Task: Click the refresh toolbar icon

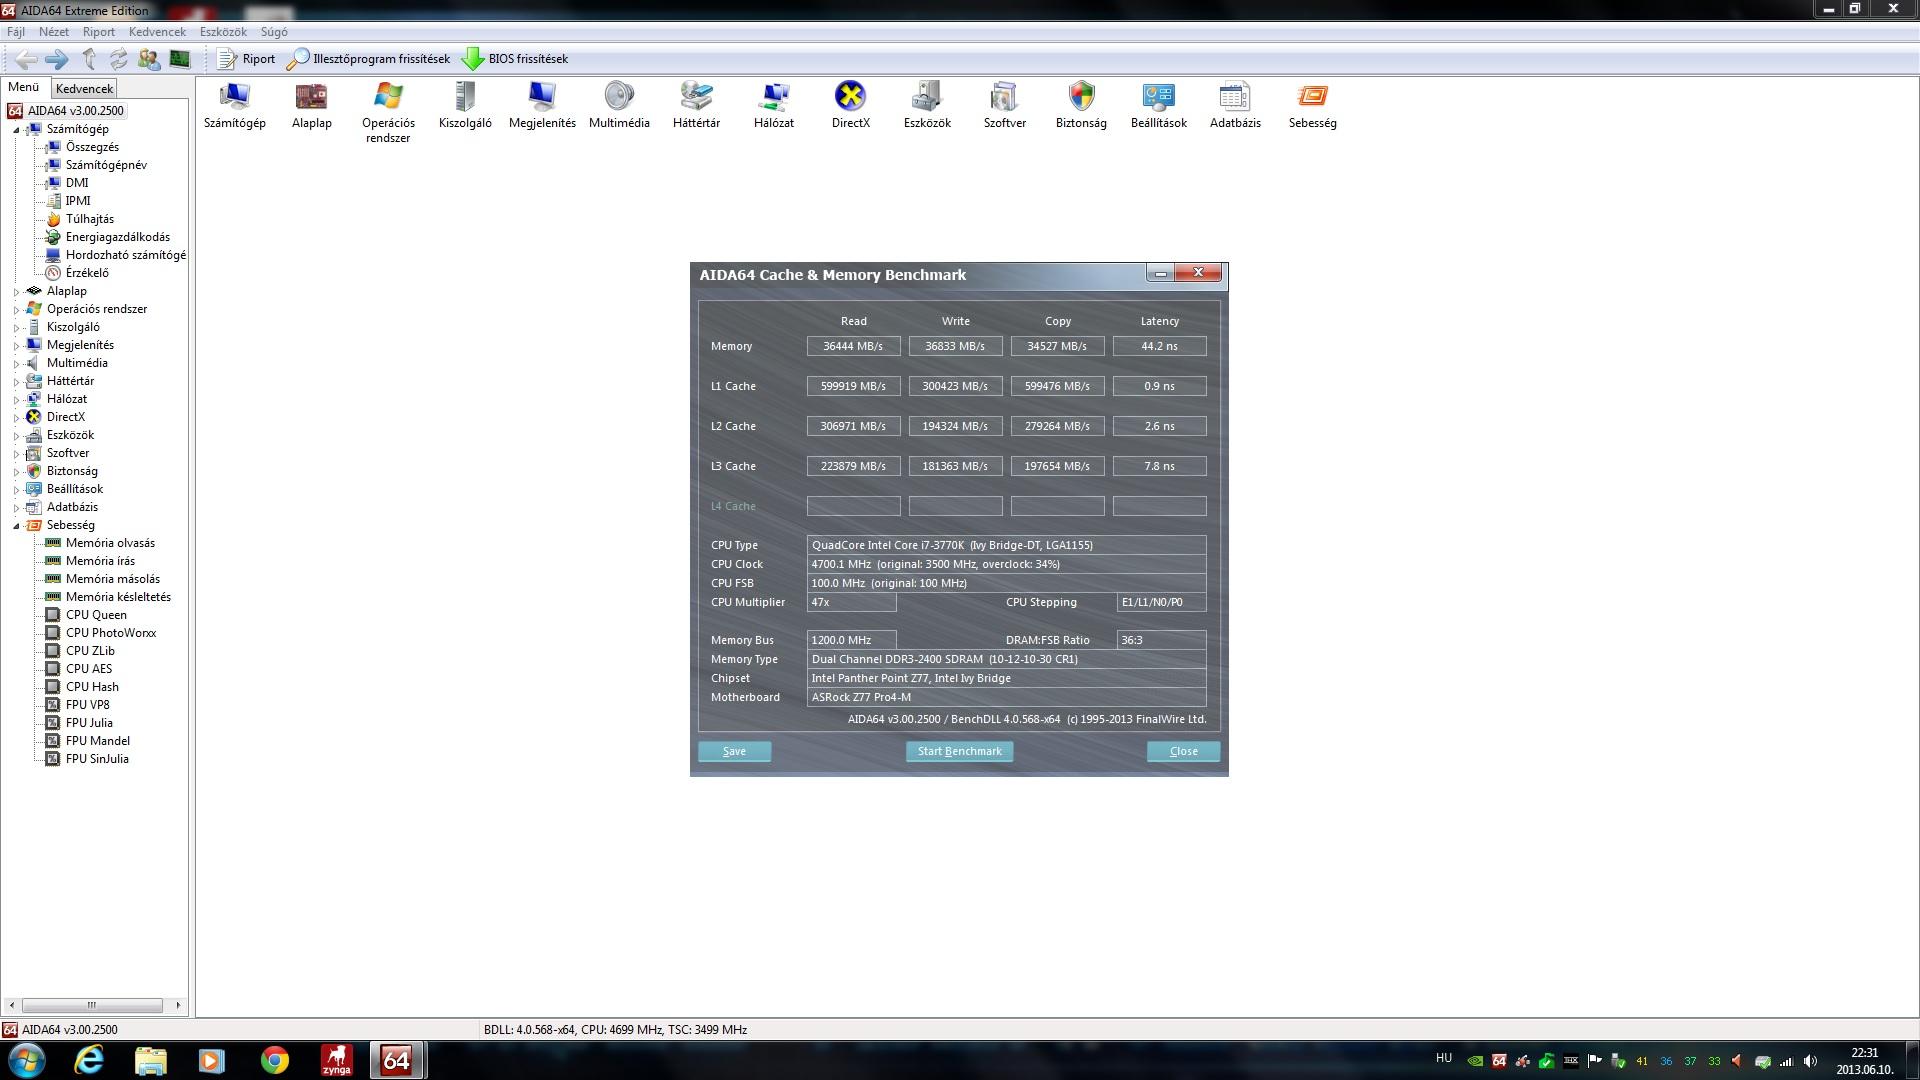Action: tap(119, 59)
